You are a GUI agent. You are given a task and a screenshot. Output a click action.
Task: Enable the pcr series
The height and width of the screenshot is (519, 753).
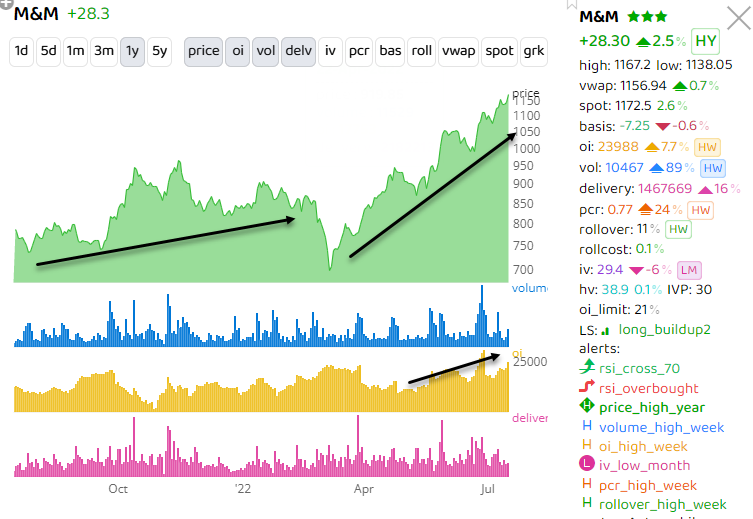pos(359,51)
